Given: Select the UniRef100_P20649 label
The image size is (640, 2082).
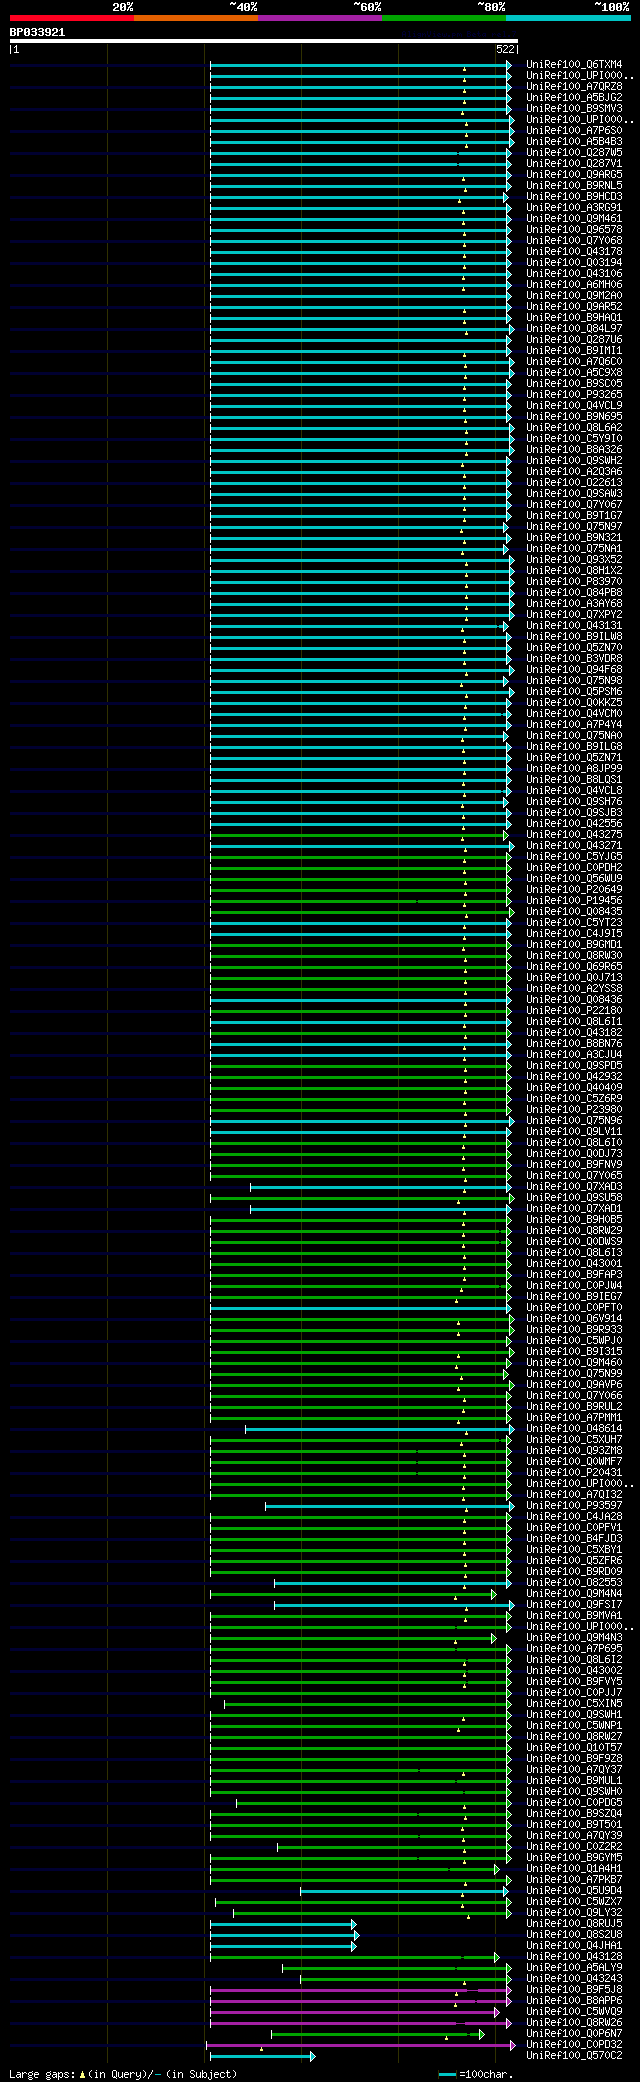Looking at the screenshot, I should coord(574,890).
